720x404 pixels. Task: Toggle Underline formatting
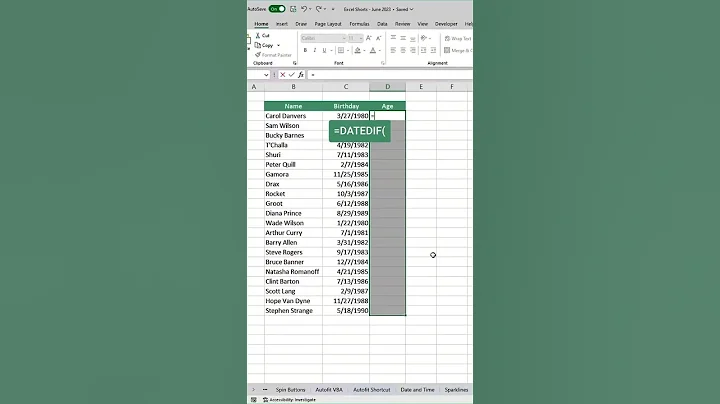click(x=324, y=50)
